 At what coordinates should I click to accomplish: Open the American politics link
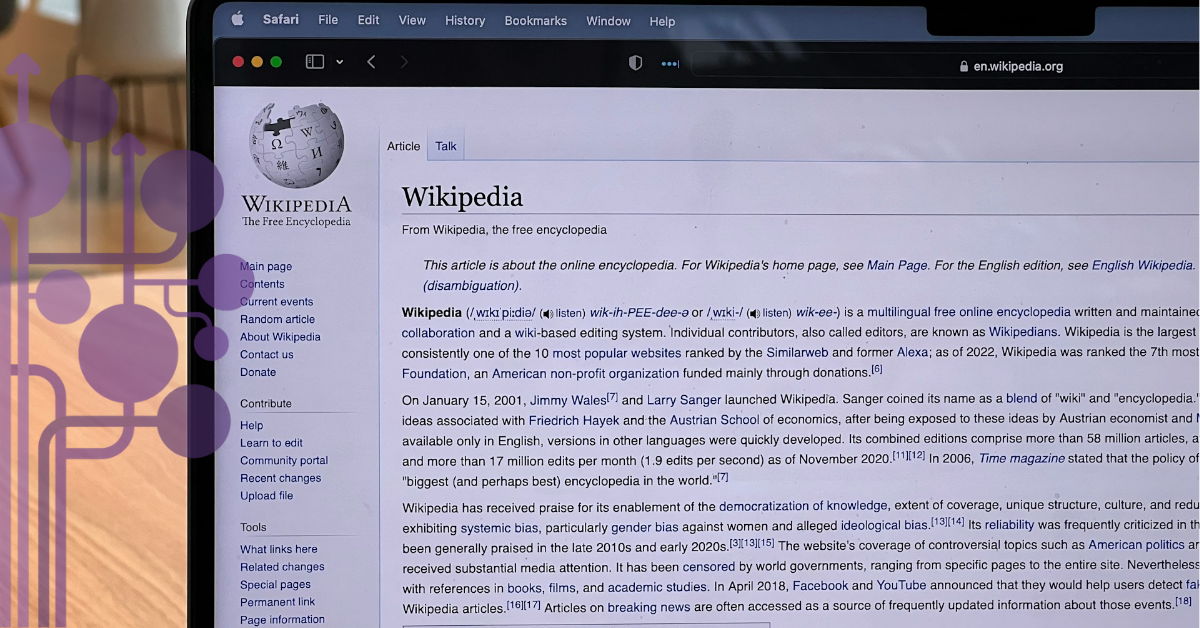(x=1136, y=545)
